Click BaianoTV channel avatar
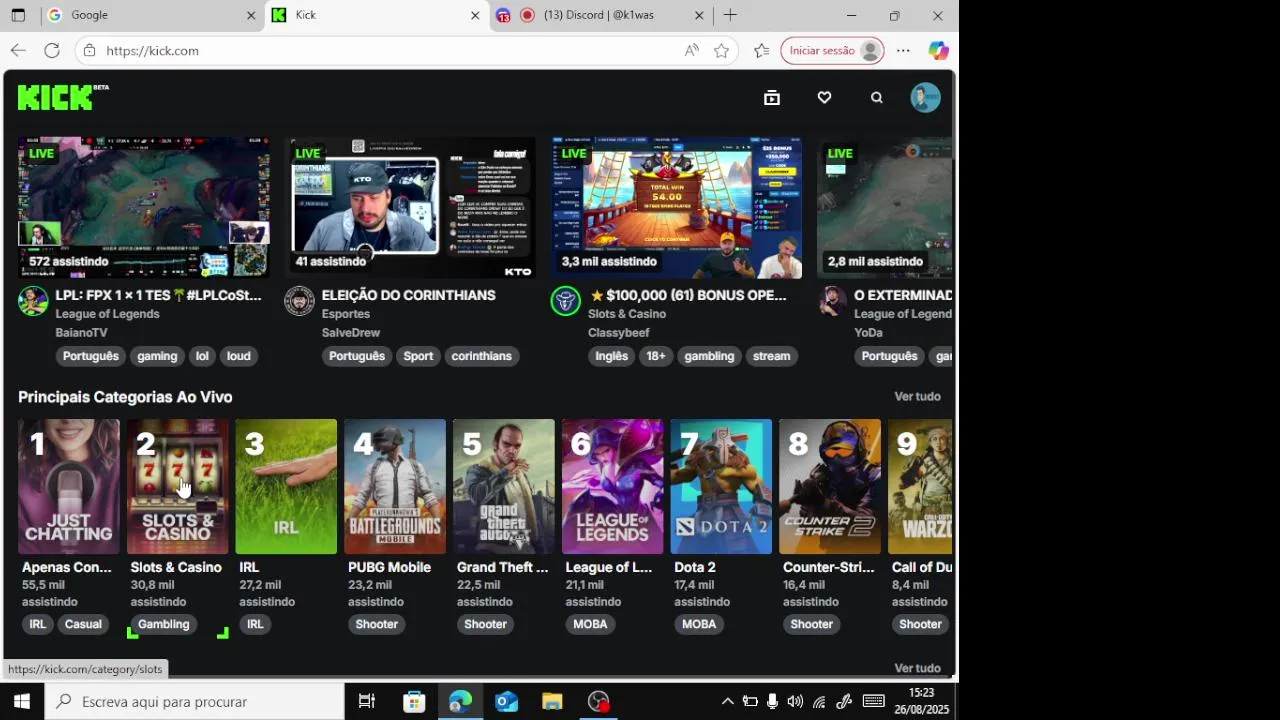 click(x=33, y=301)
